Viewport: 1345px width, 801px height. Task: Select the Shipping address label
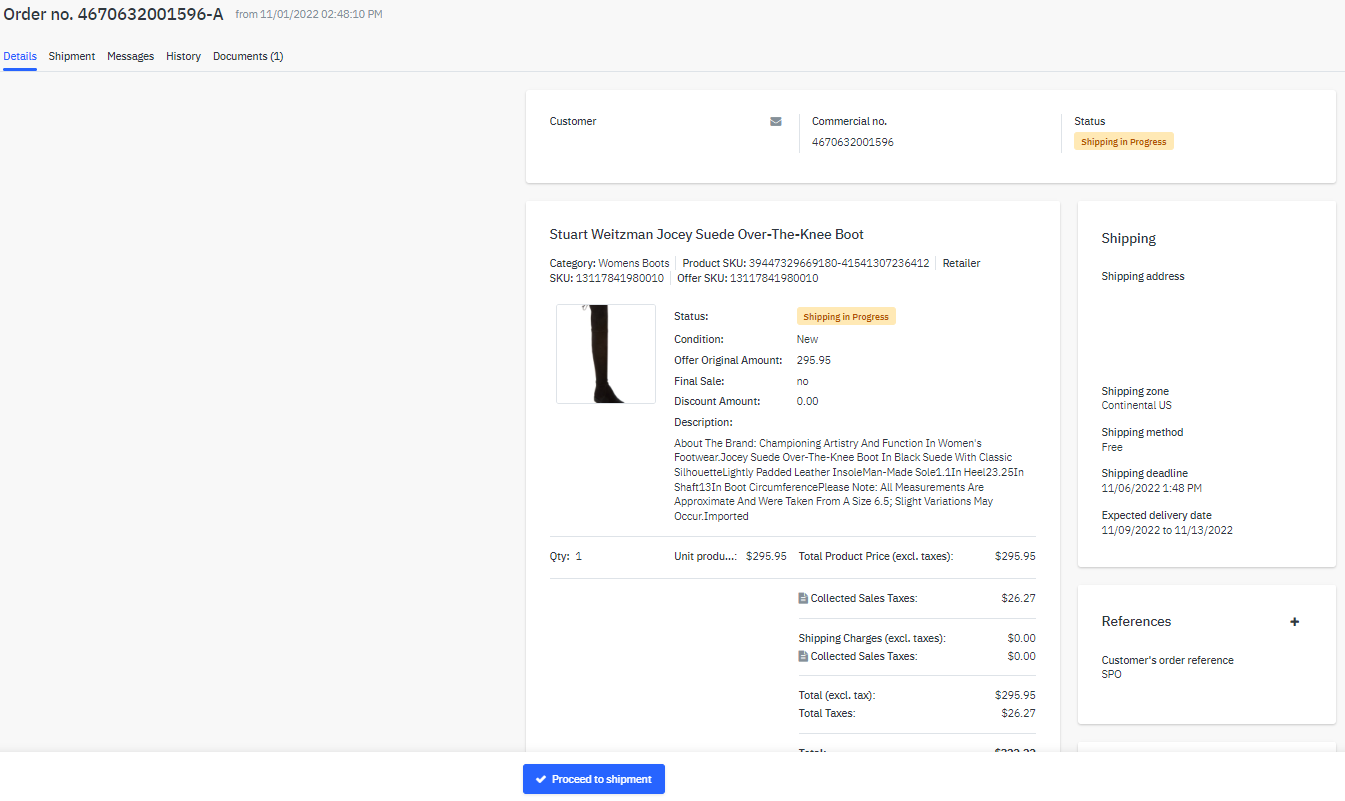1143,276
